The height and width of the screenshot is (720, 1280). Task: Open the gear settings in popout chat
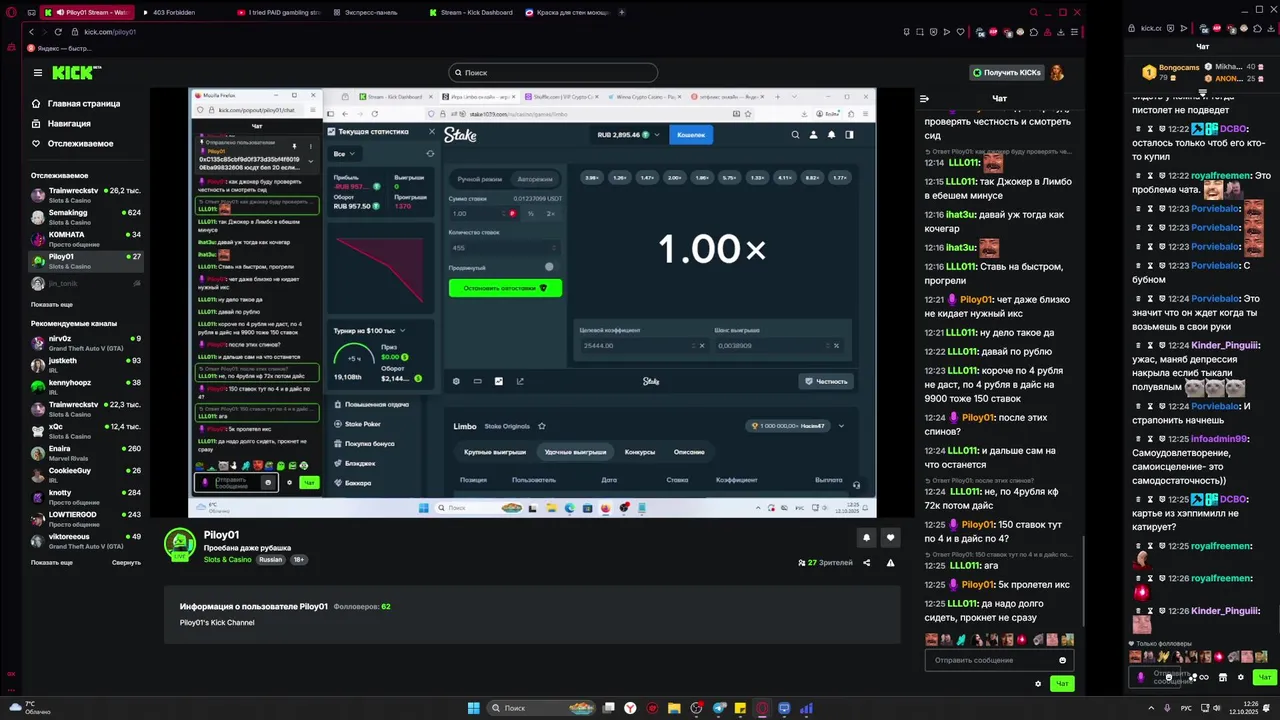[1241, 677]
